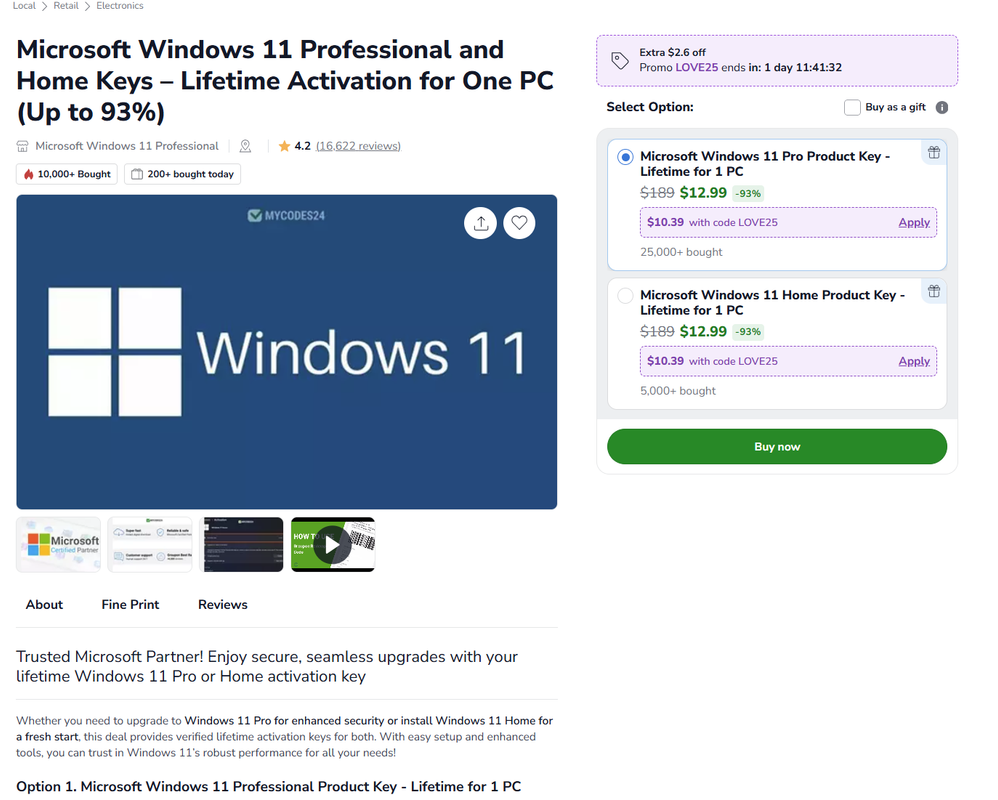Image resolution: width=998 pixels, height=800 pixels.
Task: Go to Retail in the breadcrumb
Action: point(66,6)
